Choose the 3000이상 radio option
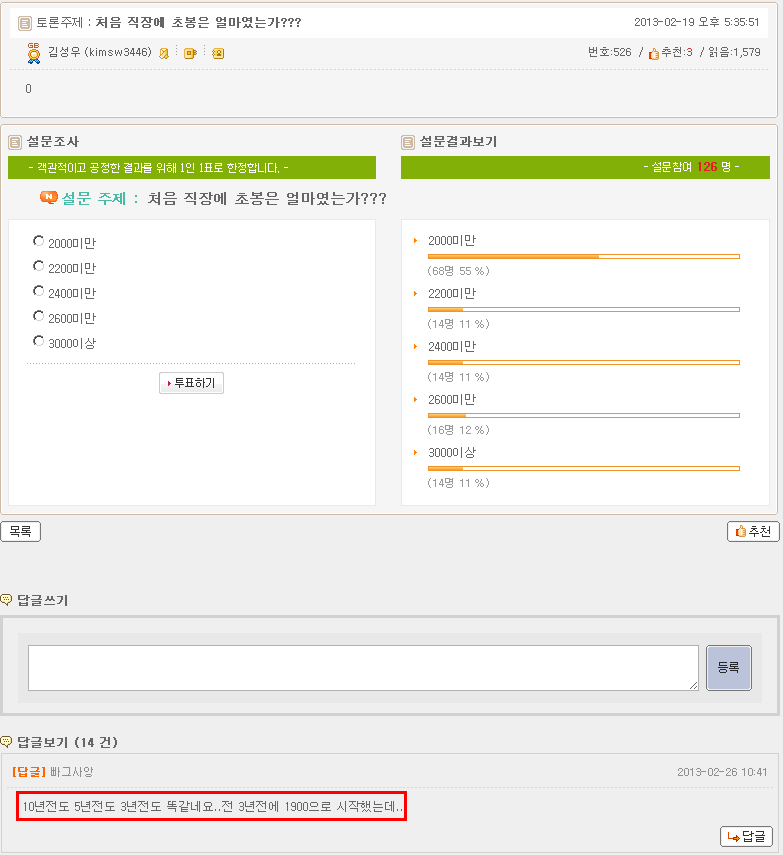Viewport: 783px width, 855px height. coord(39,341)
